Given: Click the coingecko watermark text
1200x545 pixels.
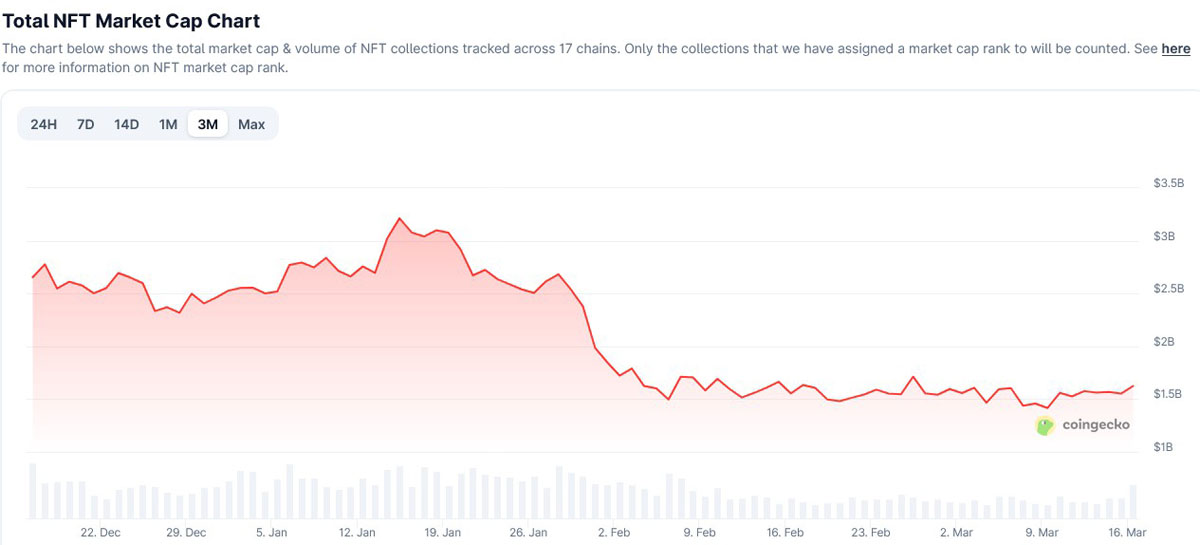Looking at the screenshot, I should pos(1096,425).
